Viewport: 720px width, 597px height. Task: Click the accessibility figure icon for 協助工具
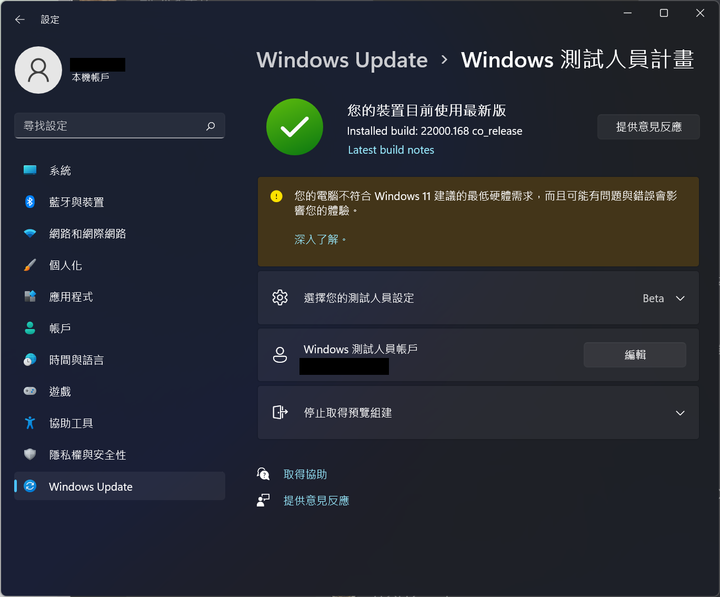pyautogui.click(x=30, y=422)
